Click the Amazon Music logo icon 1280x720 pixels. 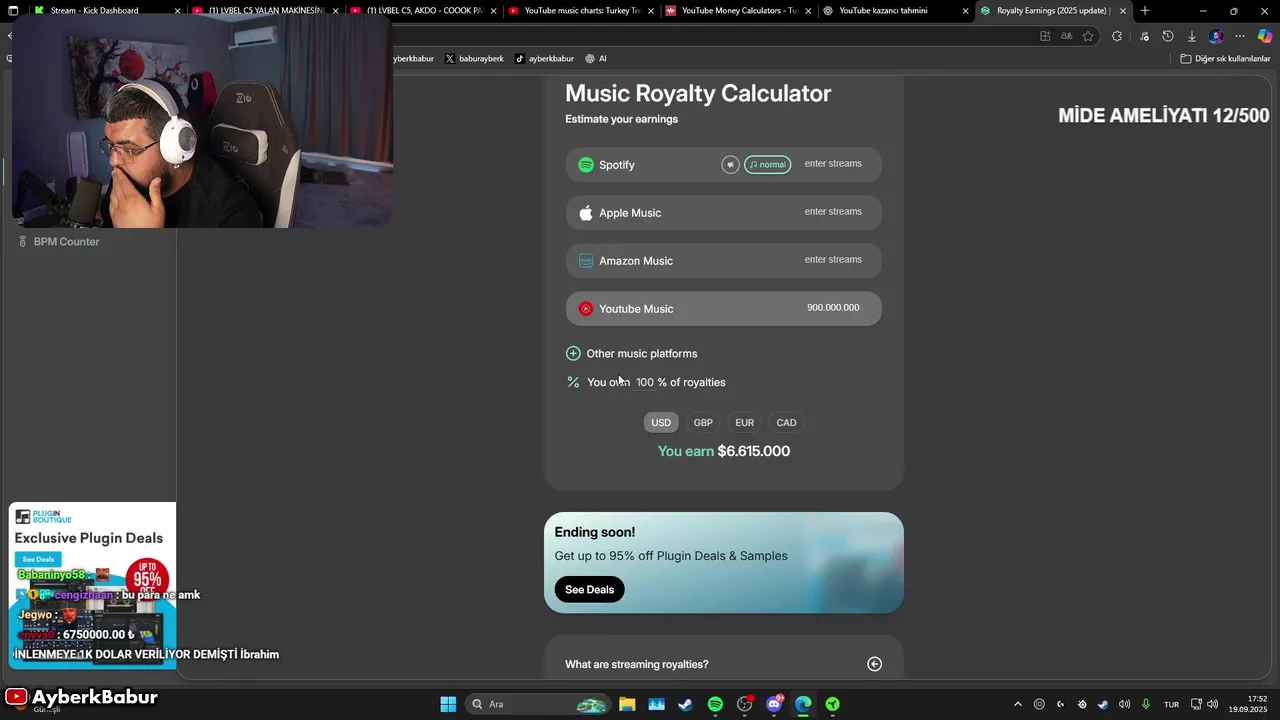tap(586, 261)
